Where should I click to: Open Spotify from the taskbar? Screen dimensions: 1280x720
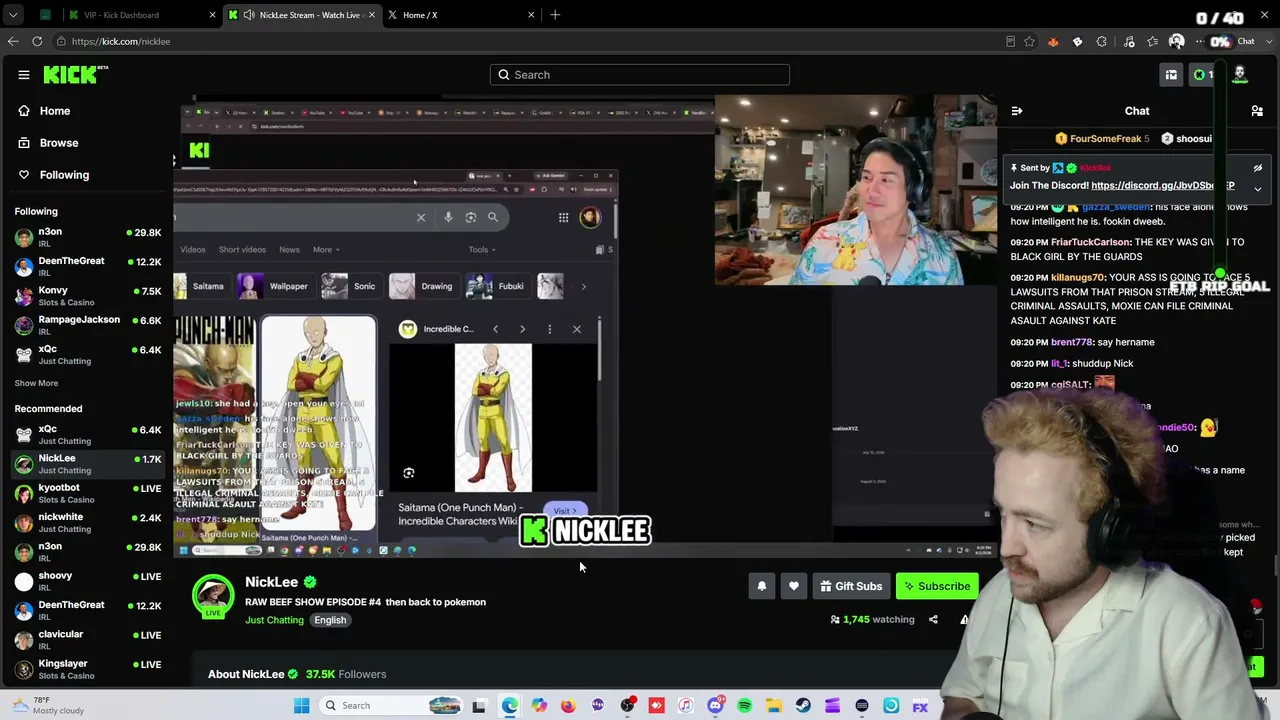744,706
